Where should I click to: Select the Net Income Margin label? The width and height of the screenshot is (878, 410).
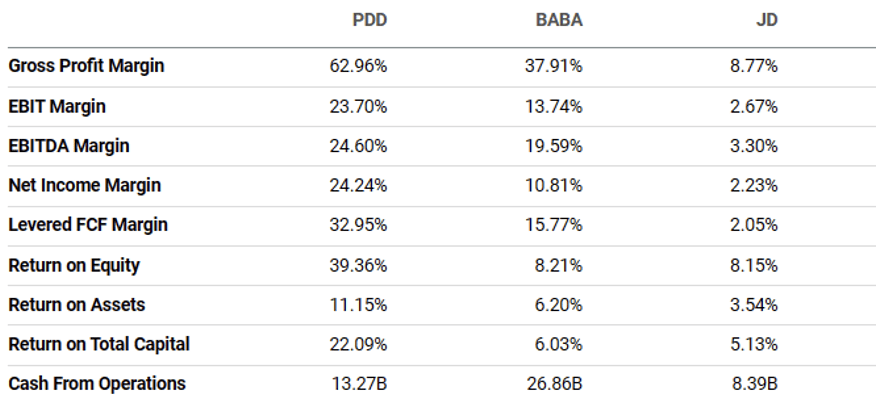pos(84,186)
